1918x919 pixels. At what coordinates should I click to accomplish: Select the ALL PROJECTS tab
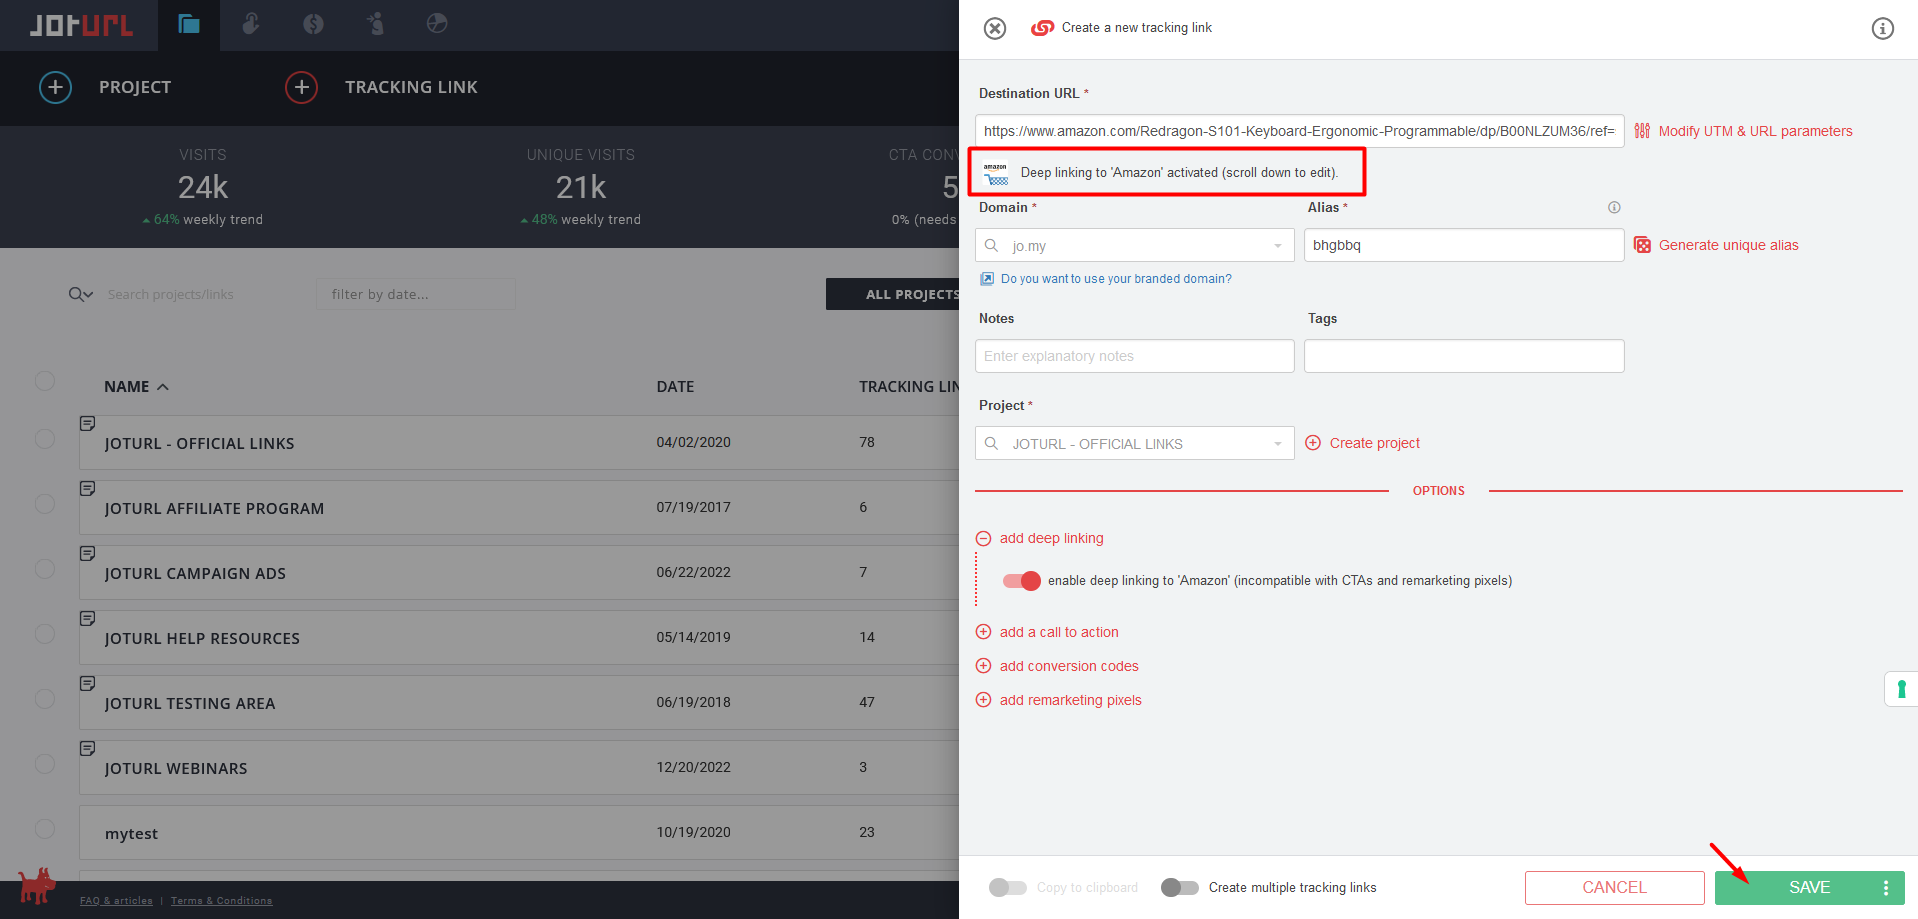coord(892,294)
